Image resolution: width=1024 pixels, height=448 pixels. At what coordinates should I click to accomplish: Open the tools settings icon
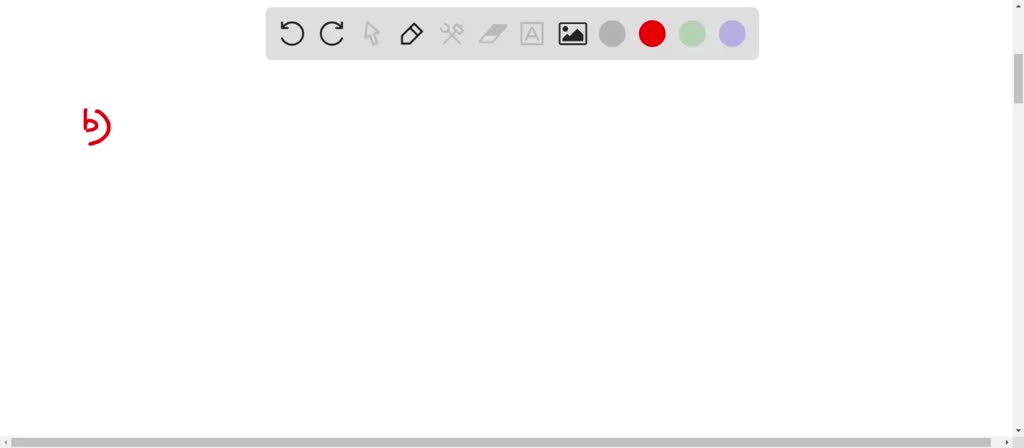452,33
